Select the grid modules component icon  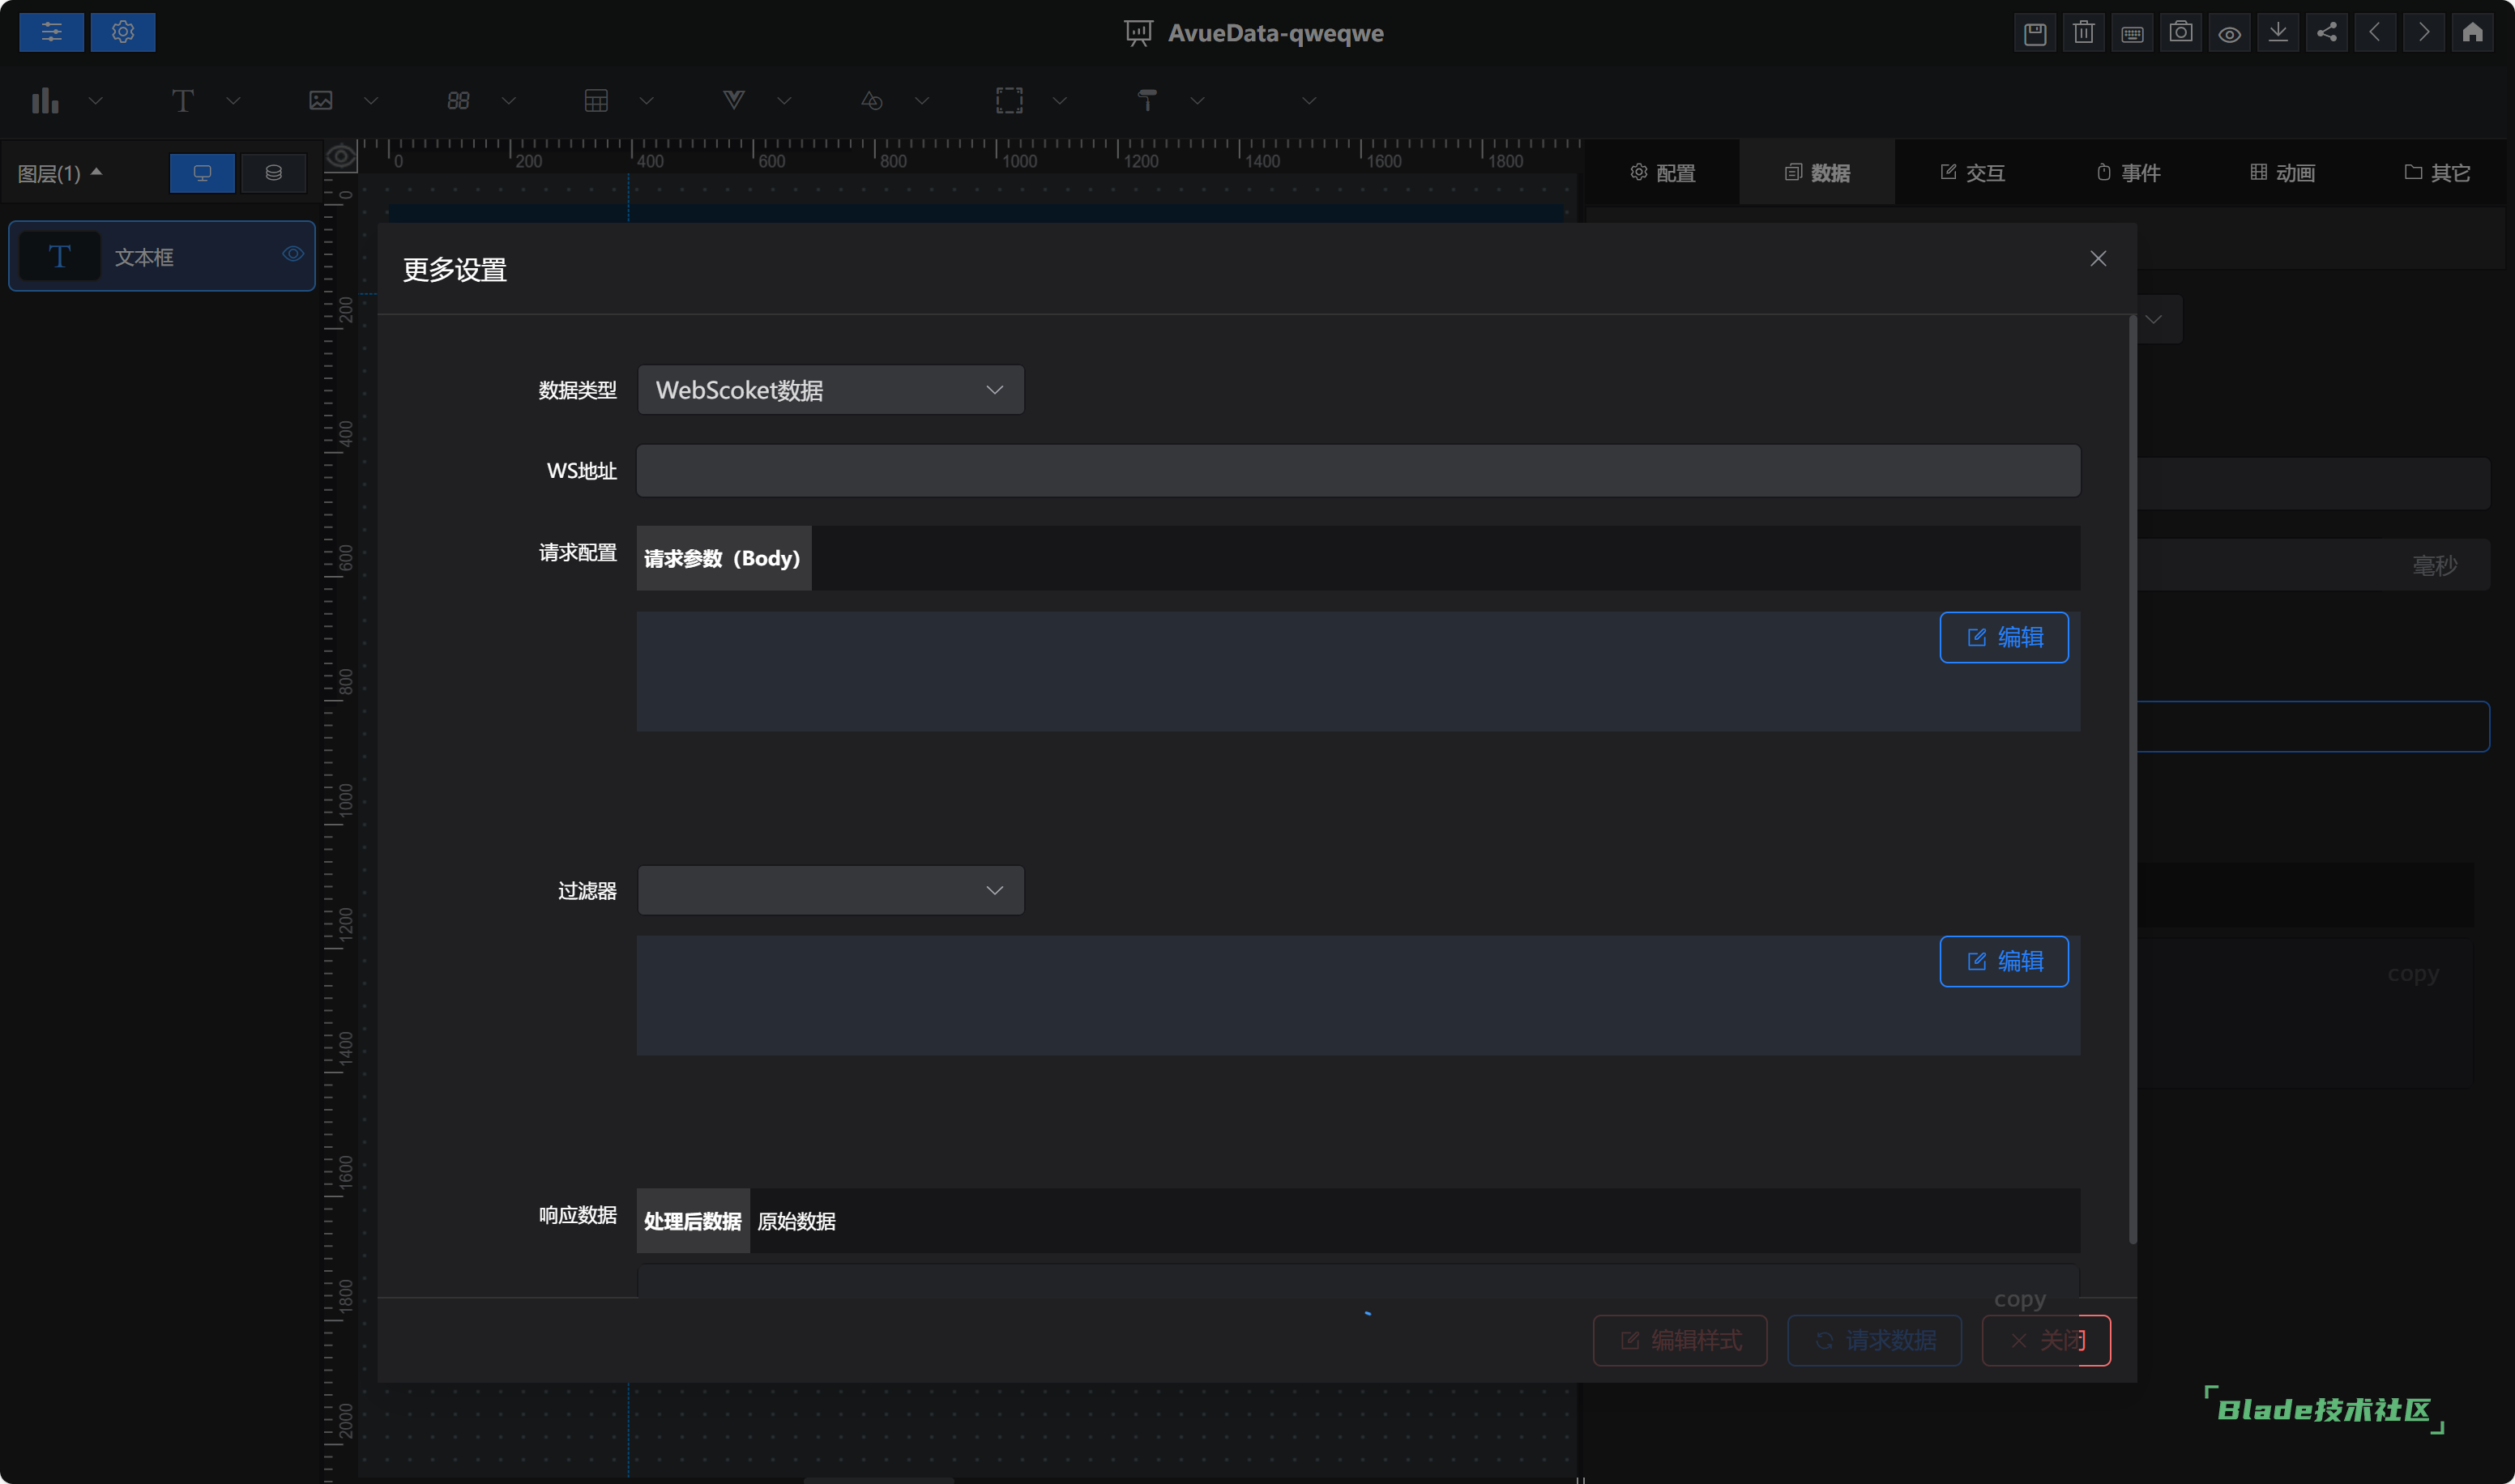tap(458, 100)
